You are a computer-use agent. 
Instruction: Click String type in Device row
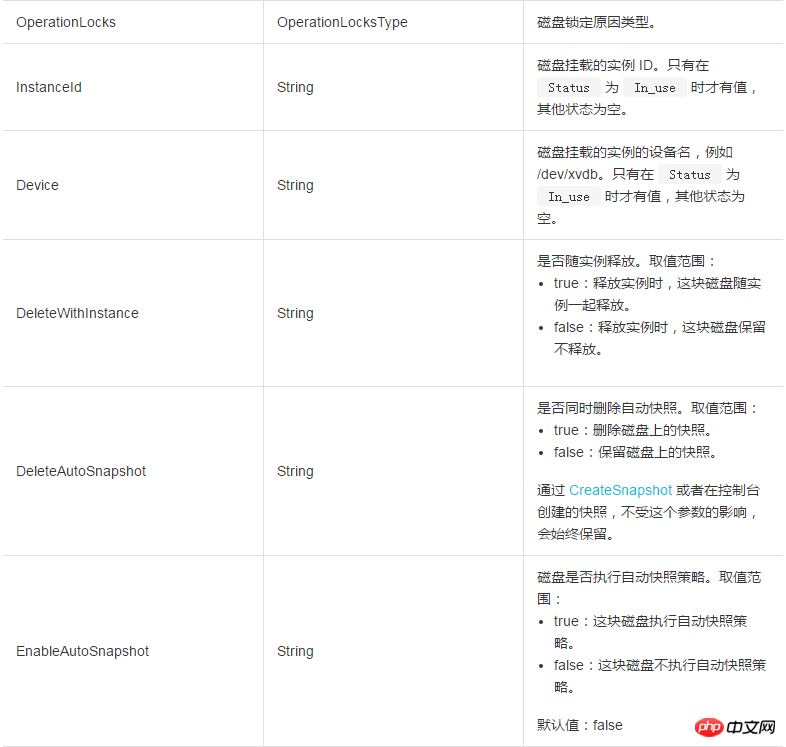(x=295, y=185)
